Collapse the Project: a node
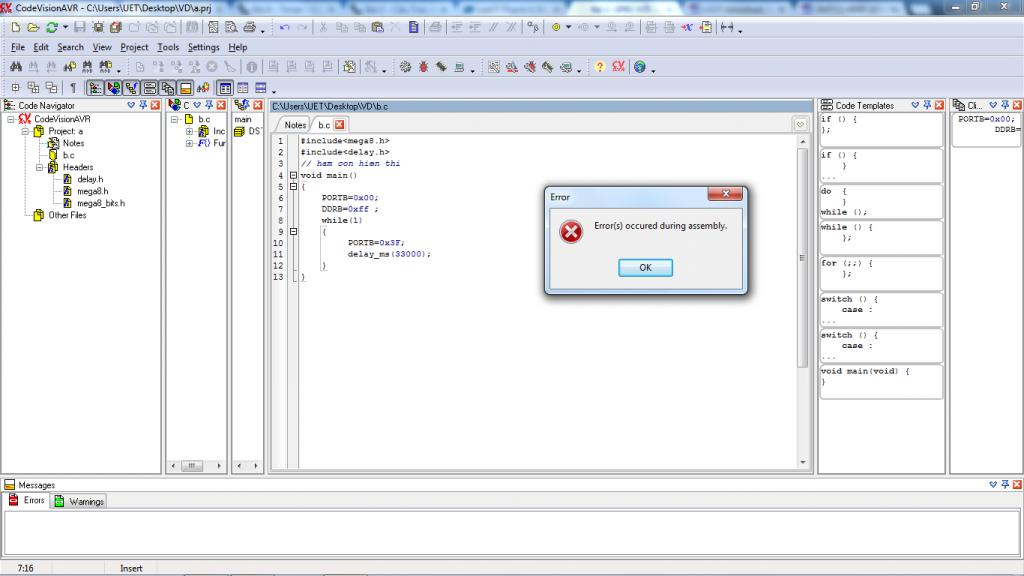Viewport: 1024px width, 576px height. [x=25, y=131]
